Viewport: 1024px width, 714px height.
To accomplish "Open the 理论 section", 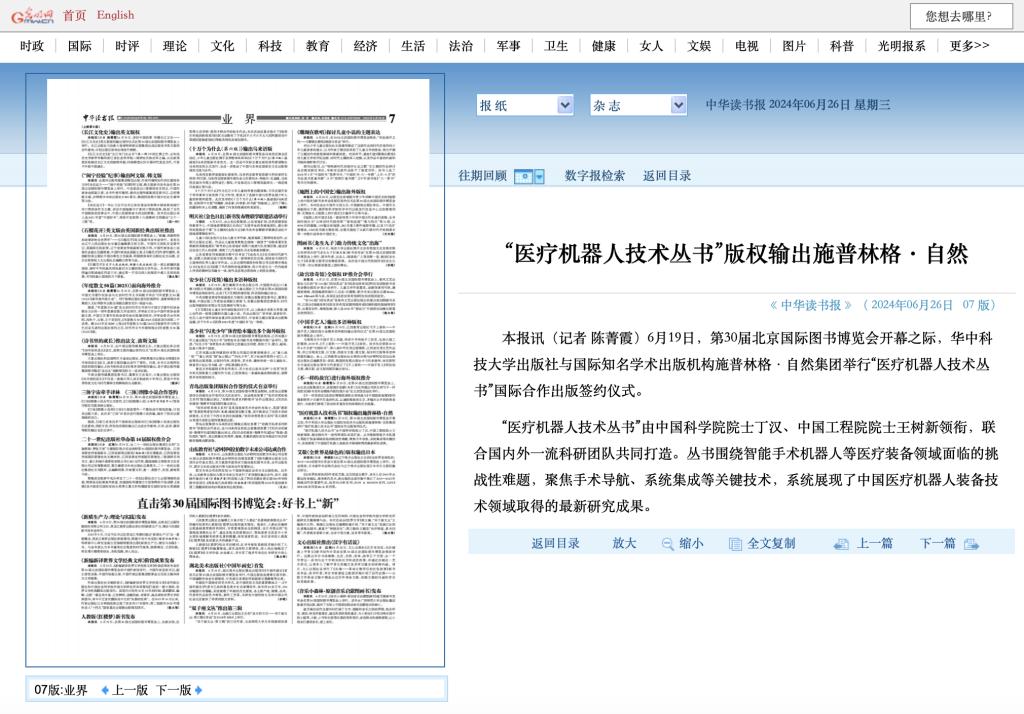I will coord(175,46).
